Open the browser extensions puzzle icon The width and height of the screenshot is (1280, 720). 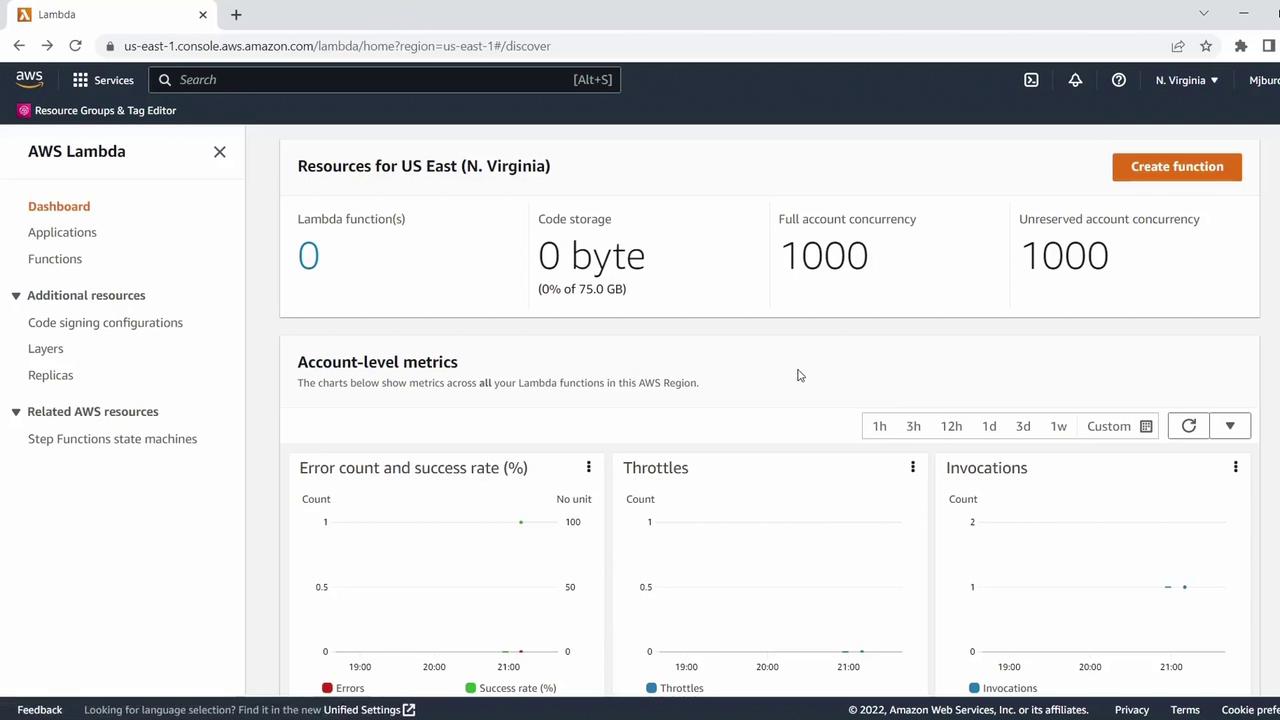(x=1241, y=46)
